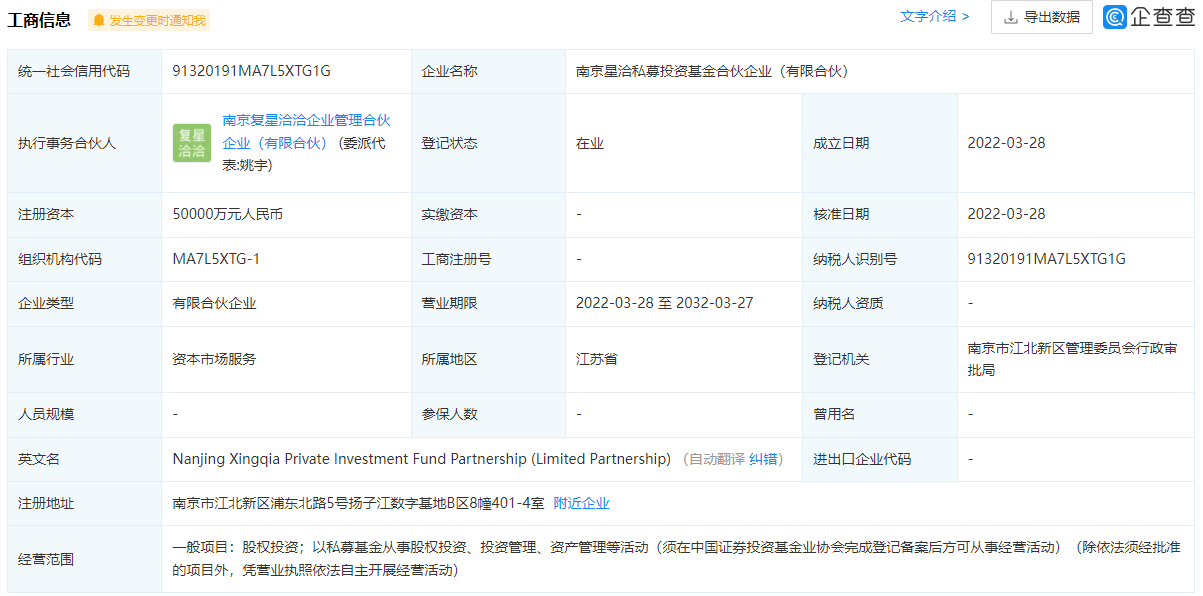Click 导出数据 button

click(x=1041, y=17)
